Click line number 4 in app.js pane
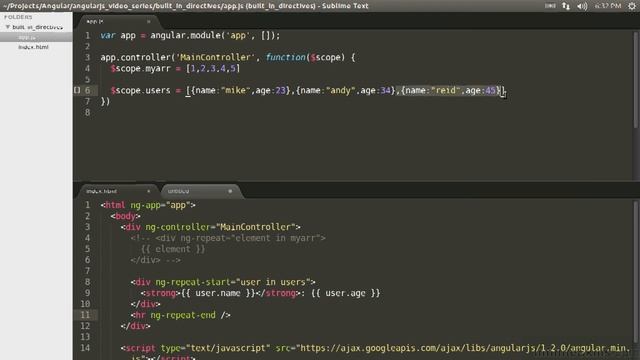The width and height of the screenshot is (640, 360). tap(87, 69)
